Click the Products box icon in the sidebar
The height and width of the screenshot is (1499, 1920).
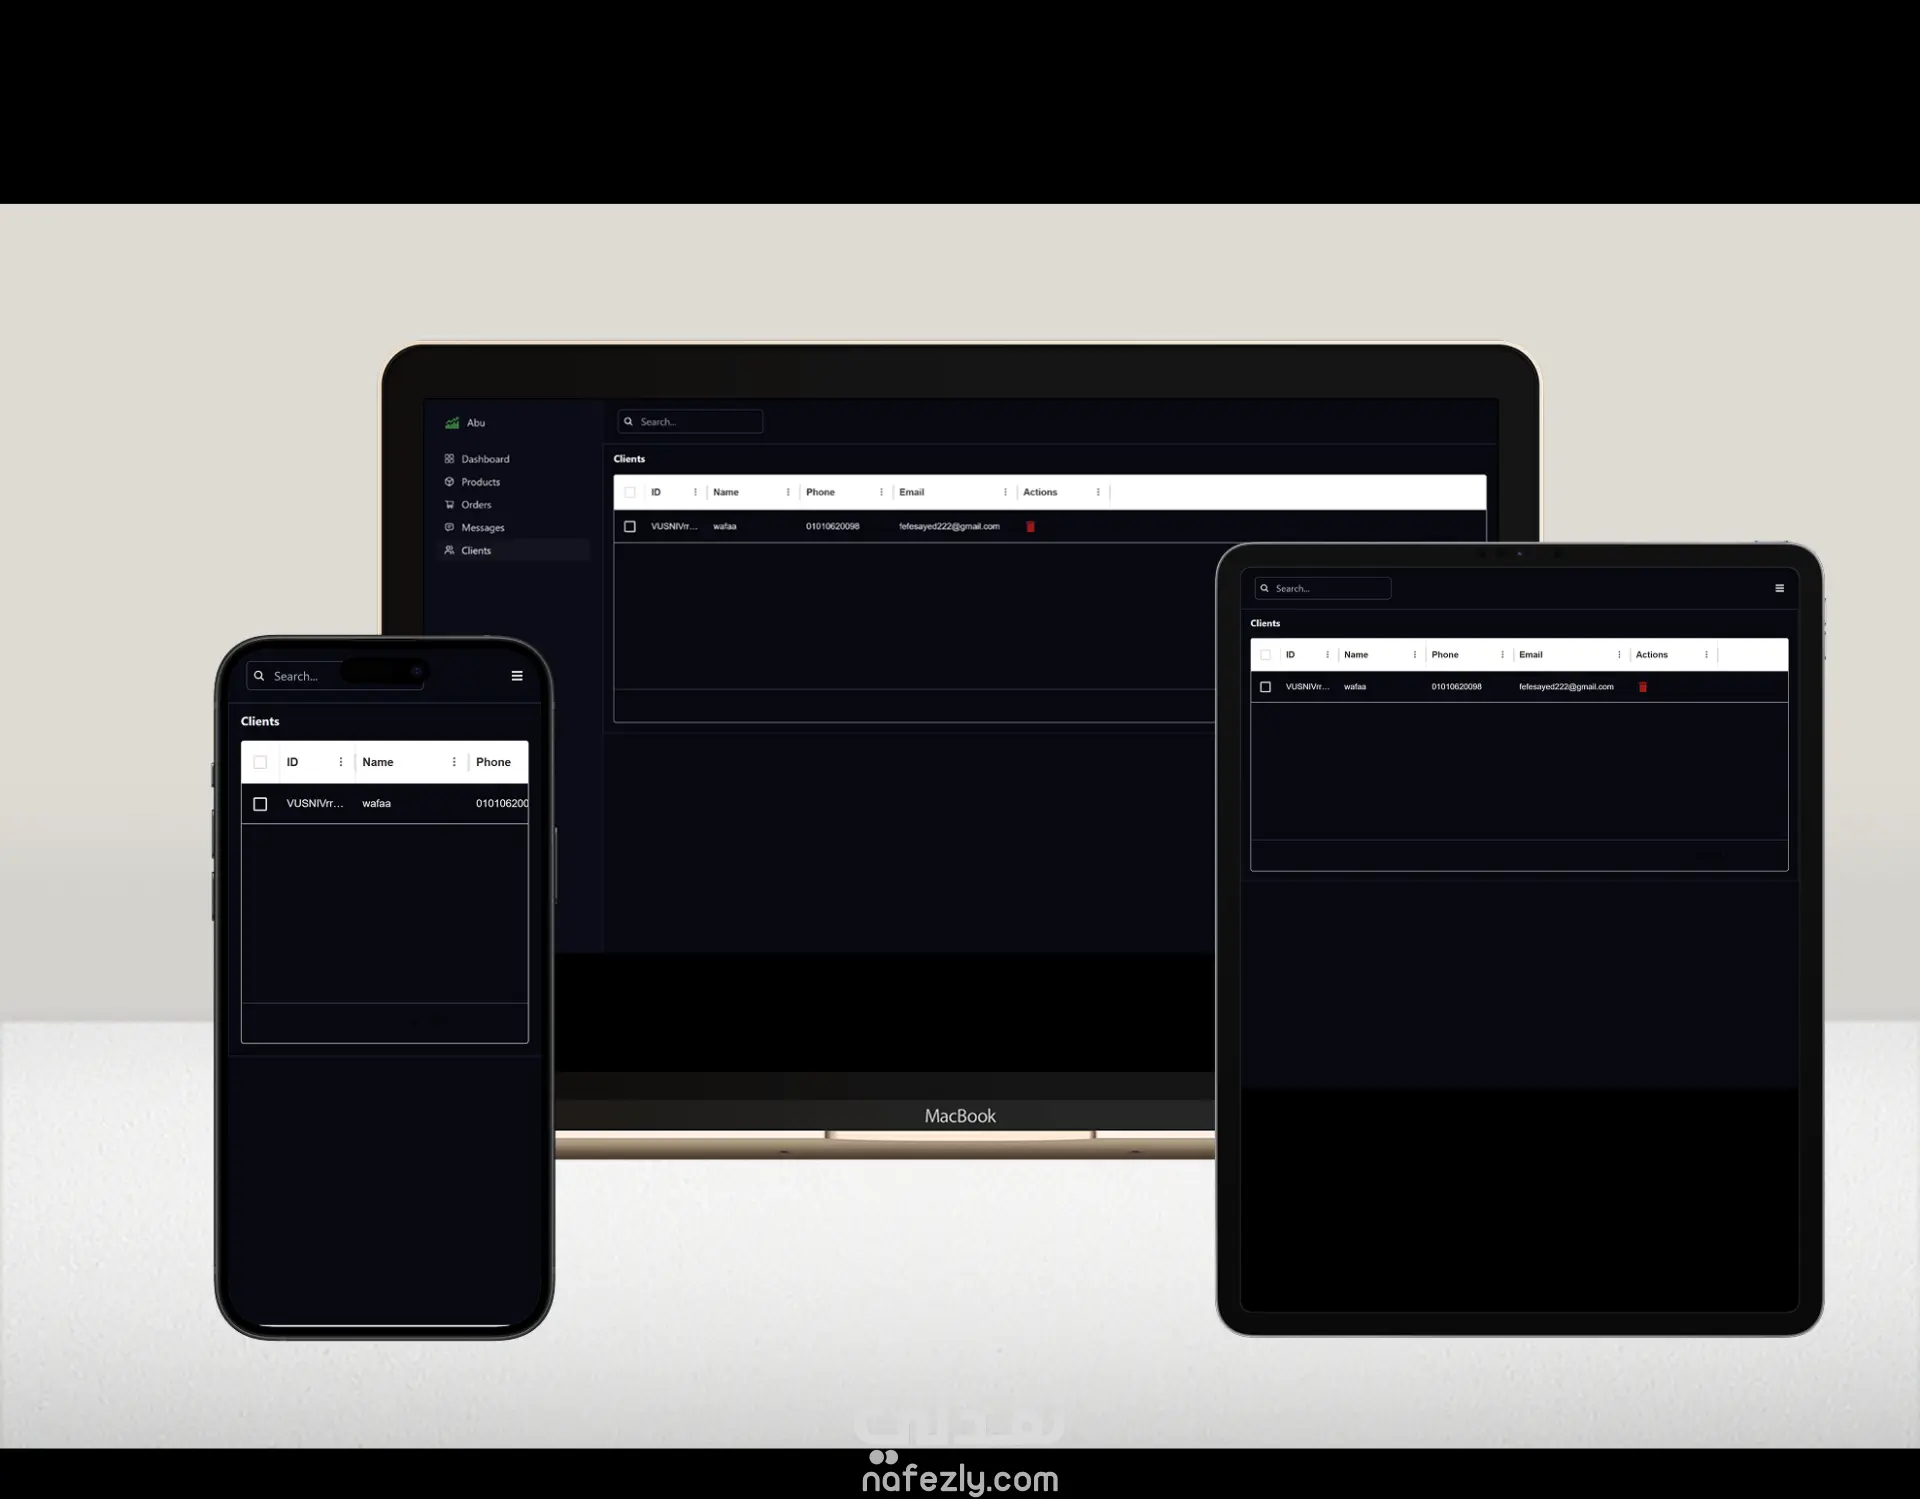[x=449, y=482]
